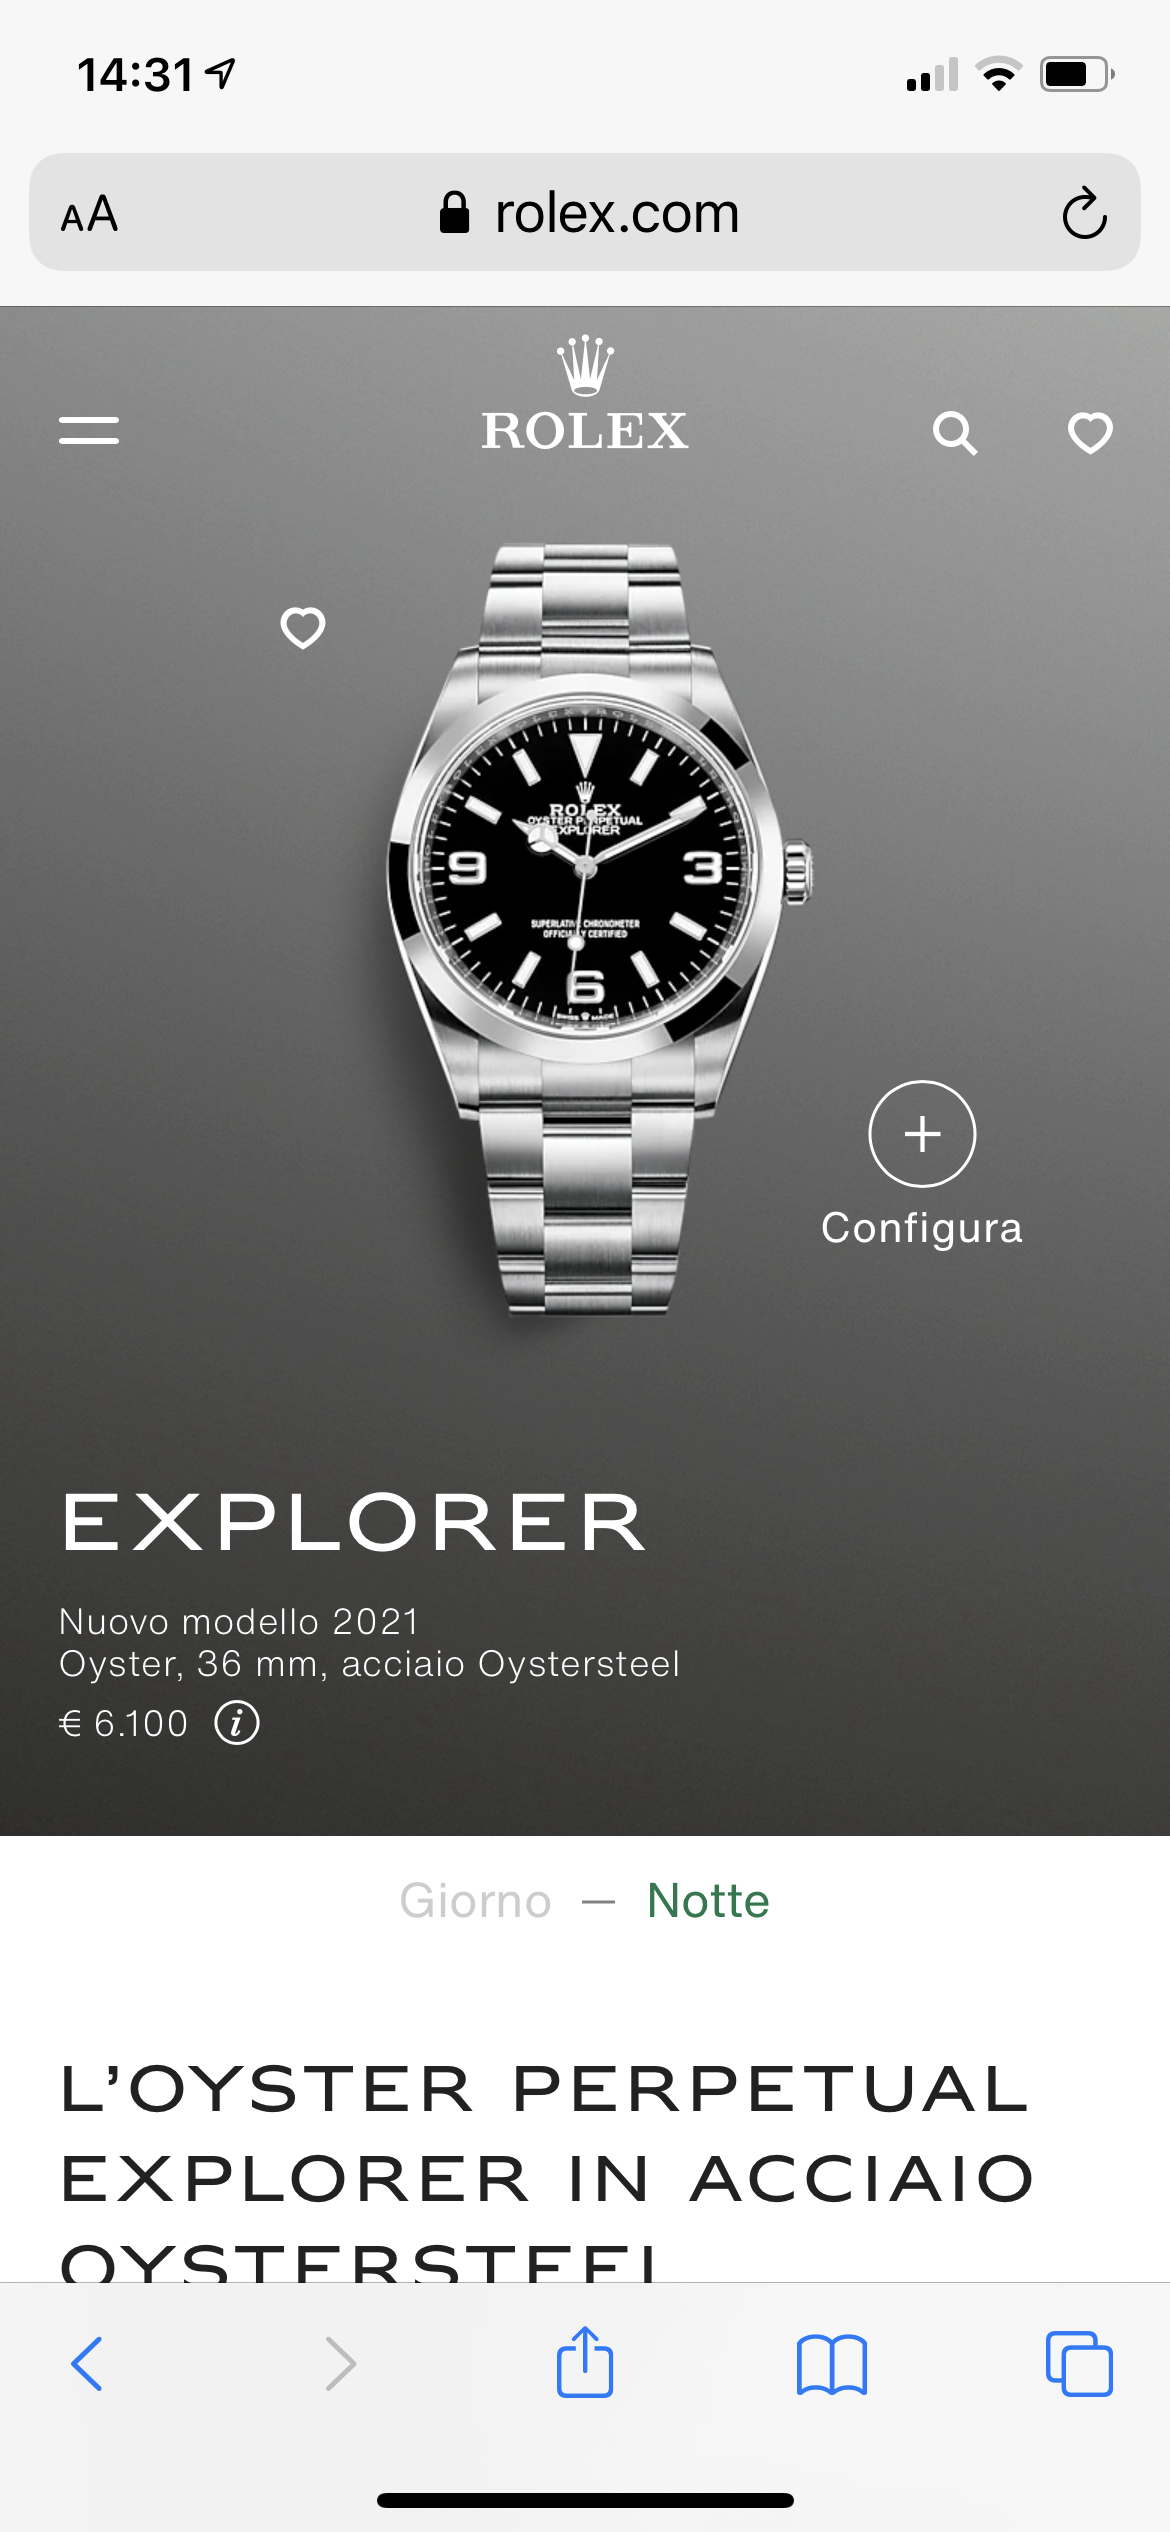The height and width of the screenshot is (2532, 1170).
Task: Switch to Notte view
Action: 708,1901
